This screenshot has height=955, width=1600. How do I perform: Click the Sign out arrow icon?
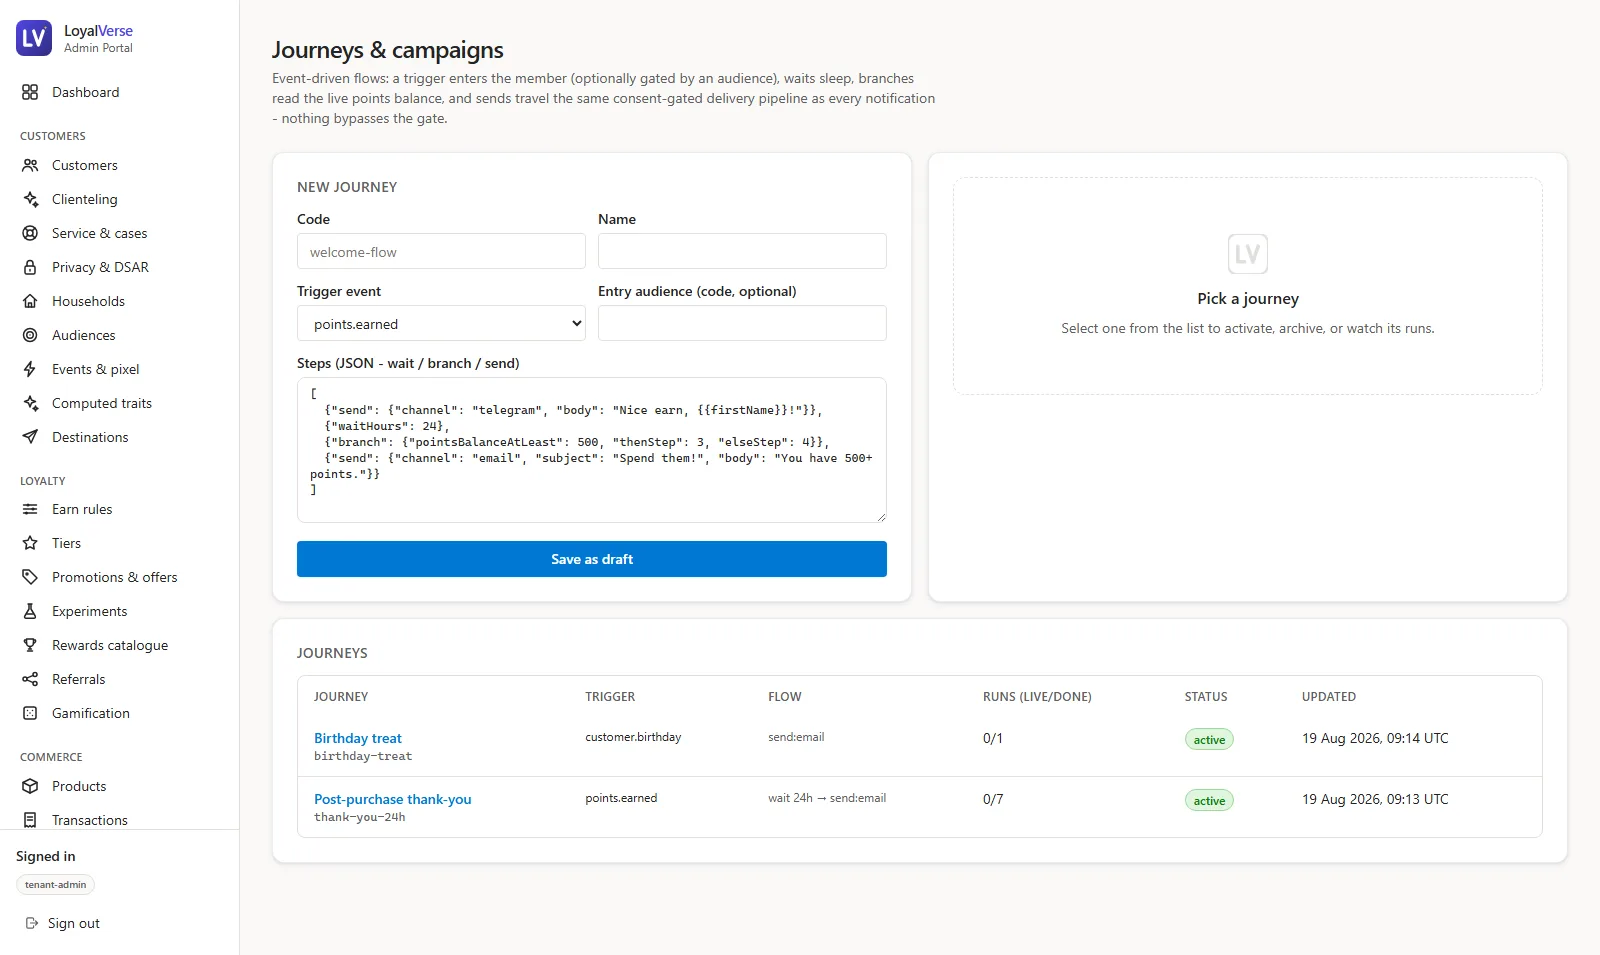(x=32, y=923)
